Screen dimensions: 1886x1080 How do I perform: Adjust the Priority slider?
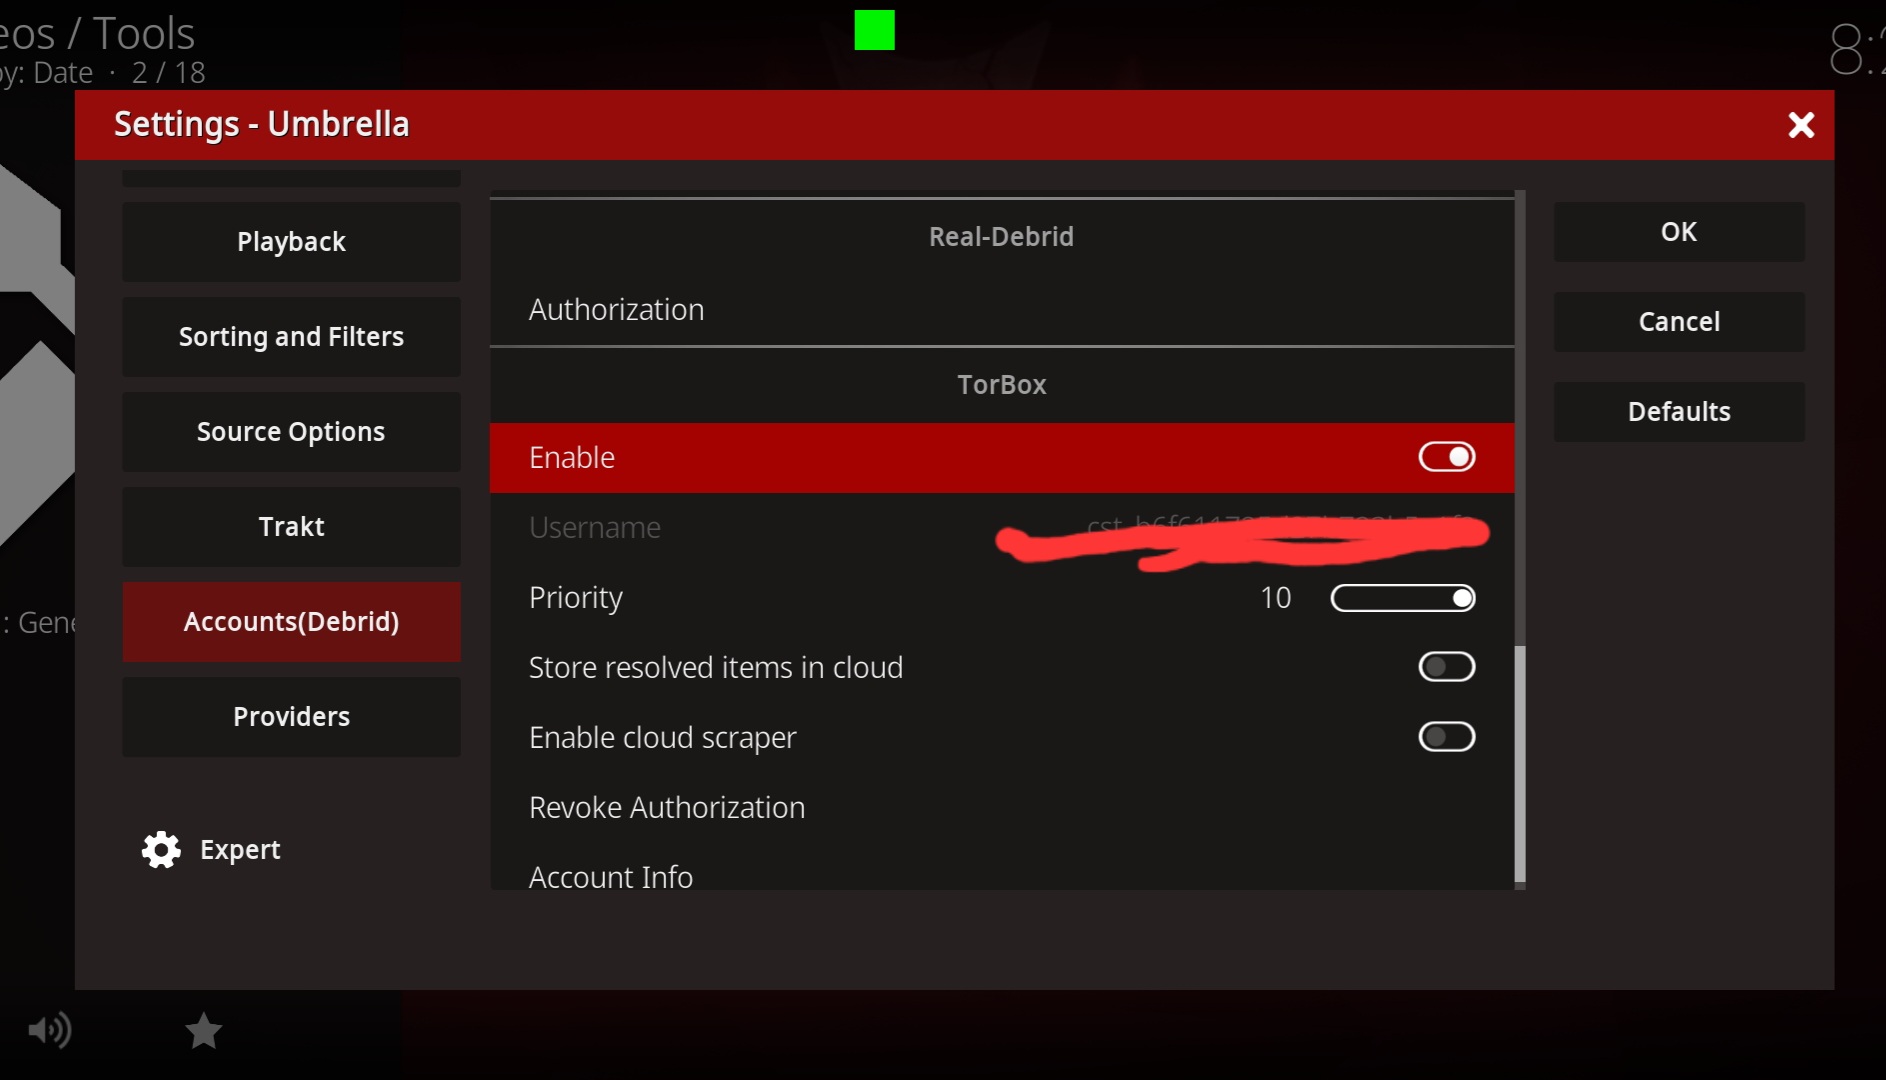pyautogui.click(x=1402, y=598)
